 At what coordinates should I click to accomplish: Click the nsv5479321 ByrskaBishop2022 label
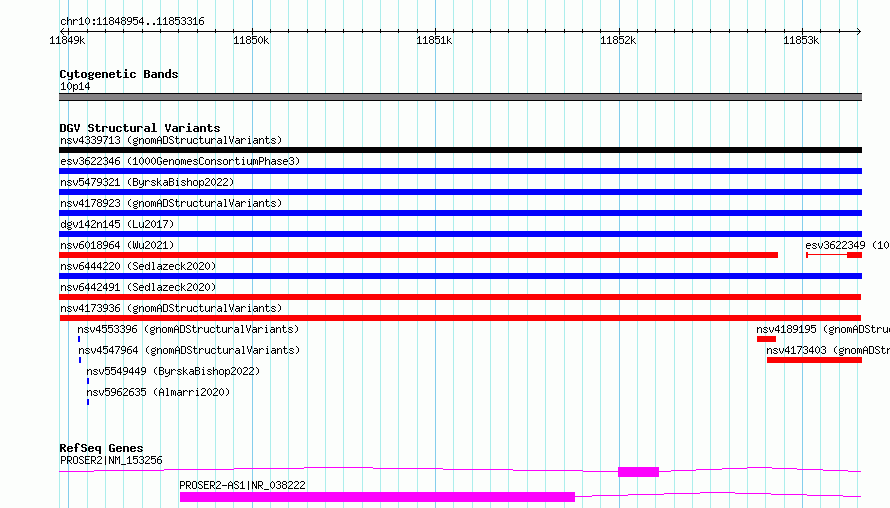pyautogui.click(x=147, y=182)
